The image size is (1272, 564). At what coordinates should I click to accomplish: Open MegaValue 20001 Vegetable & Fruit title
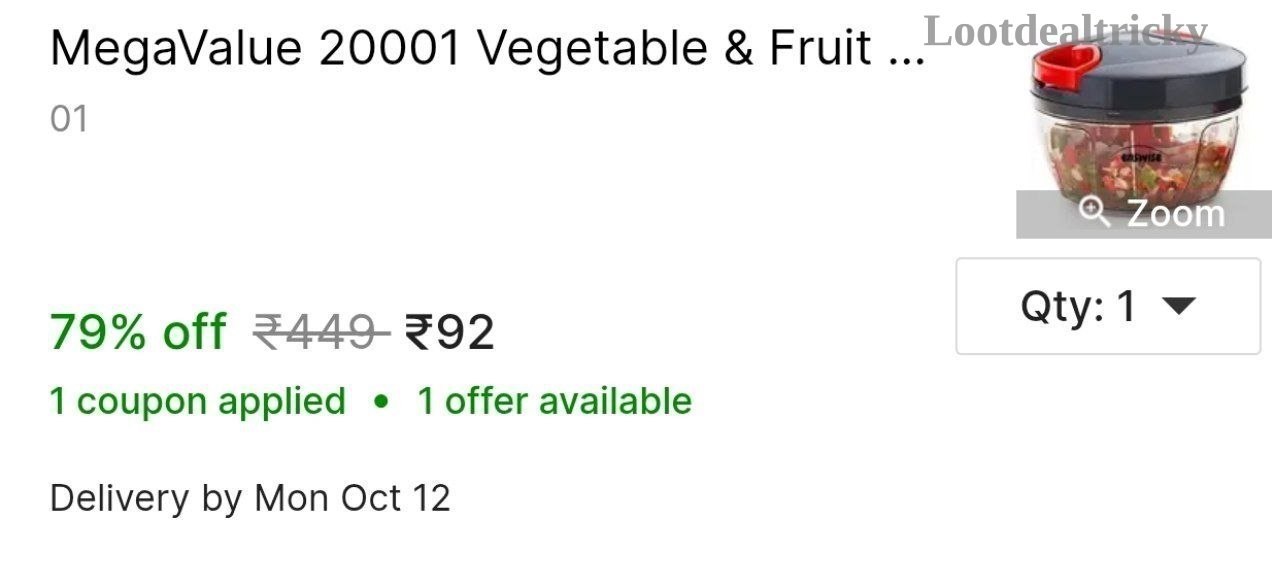coord(487,47)
